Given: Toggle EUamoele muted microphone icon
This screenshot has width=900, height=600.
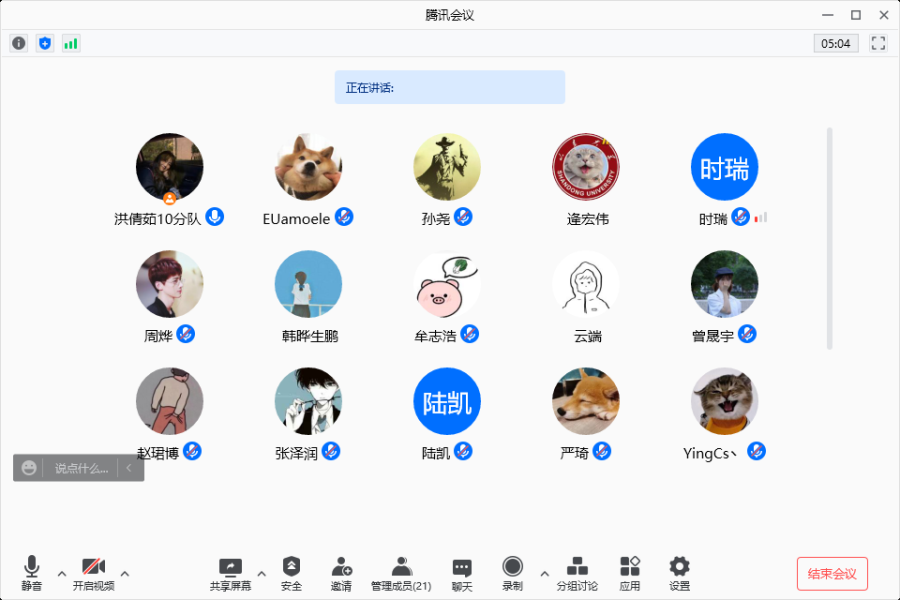Looking at the screenshot, I should coord(344,217).
